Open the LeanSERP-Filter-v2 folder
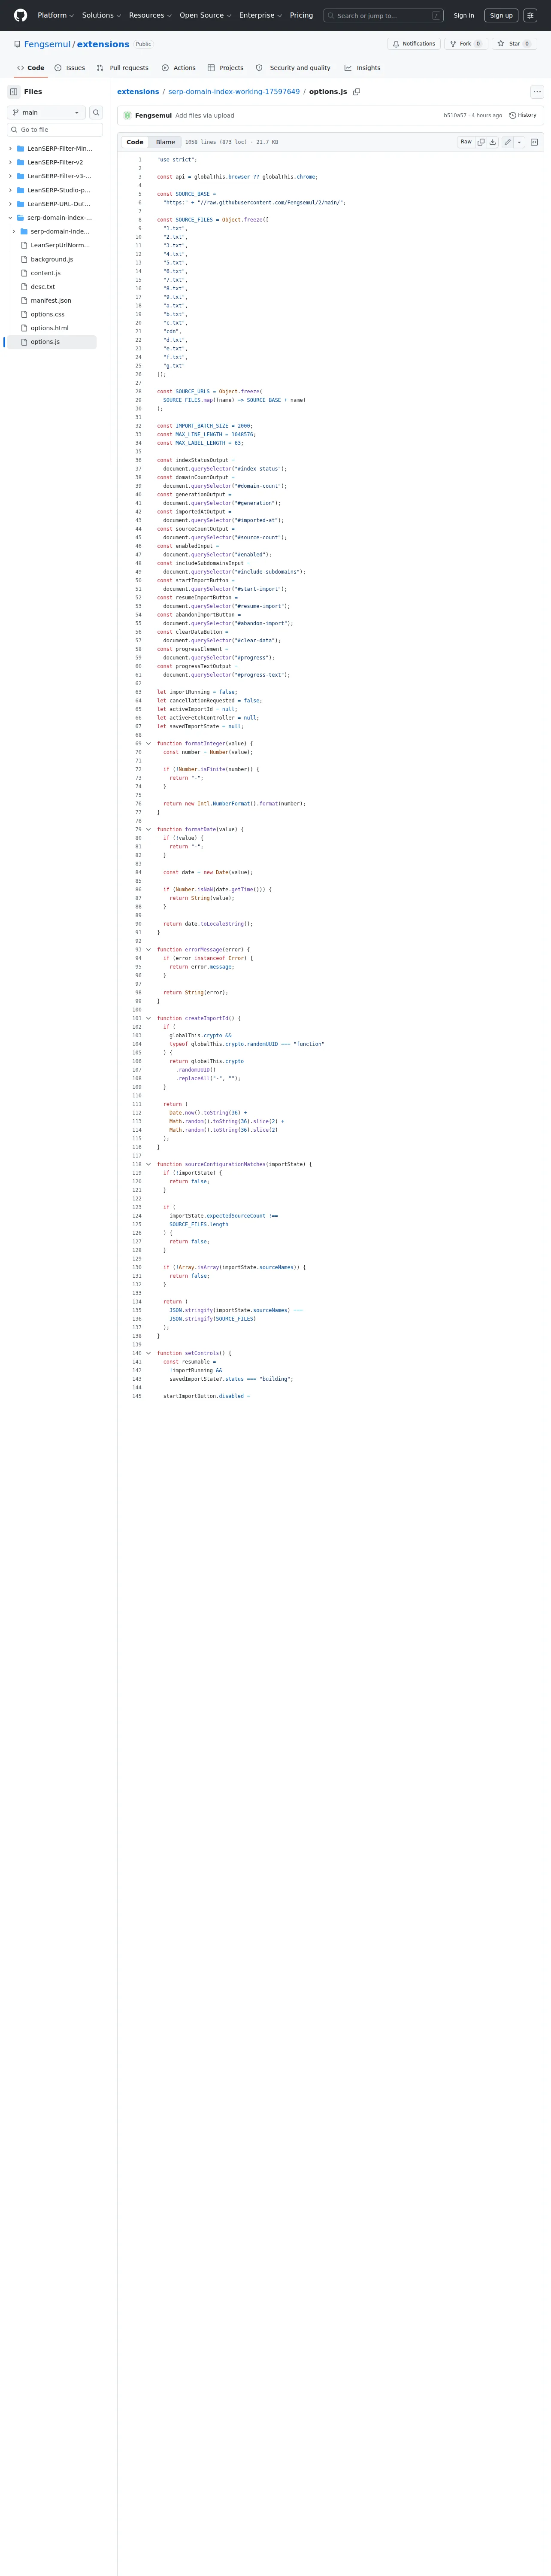Viewport: 551px width, 2576px height. click(x=55, y=162)
